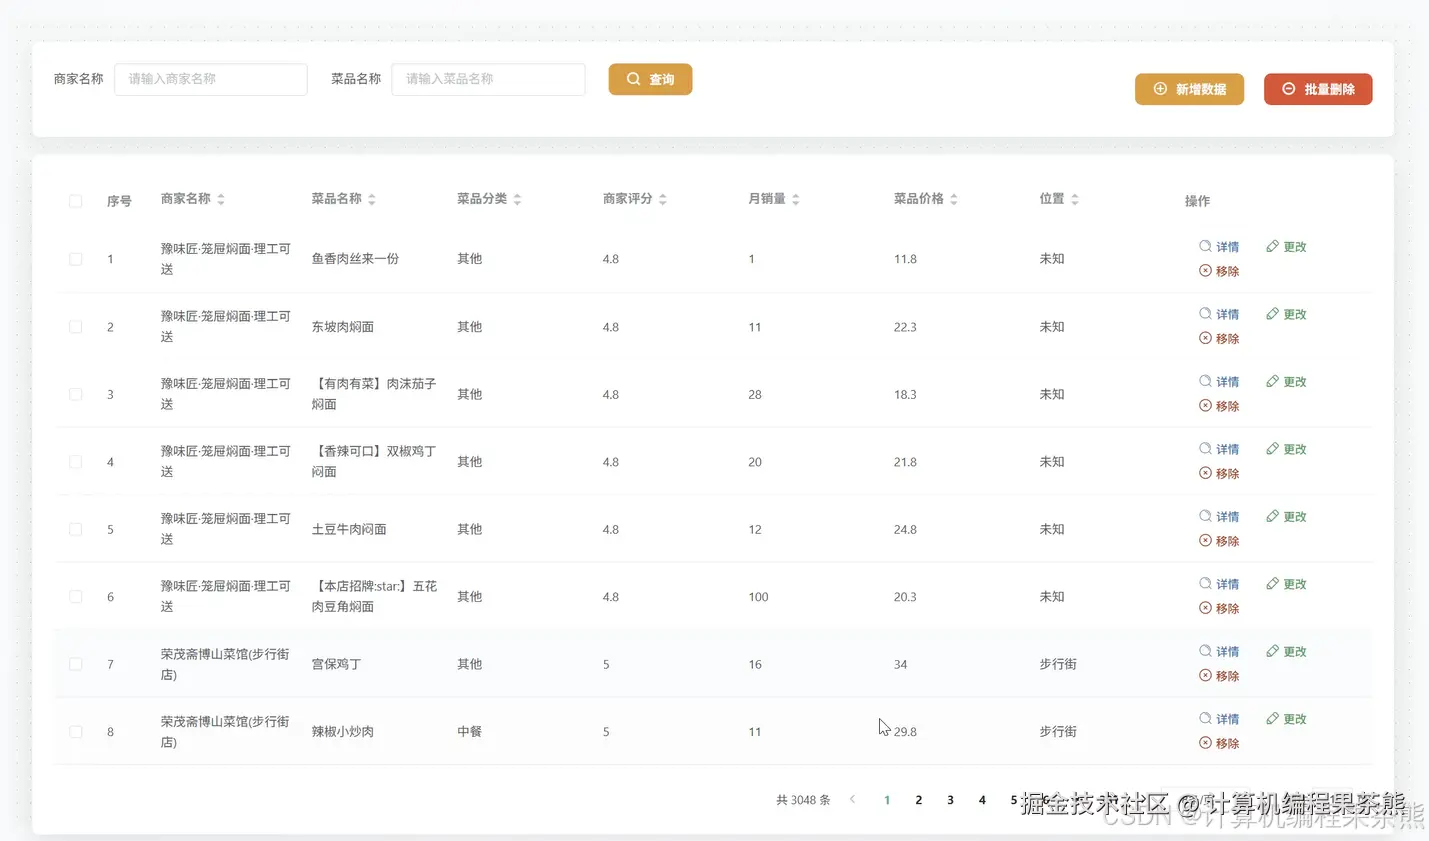The image size is (1429, 841).
Task: Check the checkbox for row 8 辣椒小炒肉
Action: [x=75, y=732]
